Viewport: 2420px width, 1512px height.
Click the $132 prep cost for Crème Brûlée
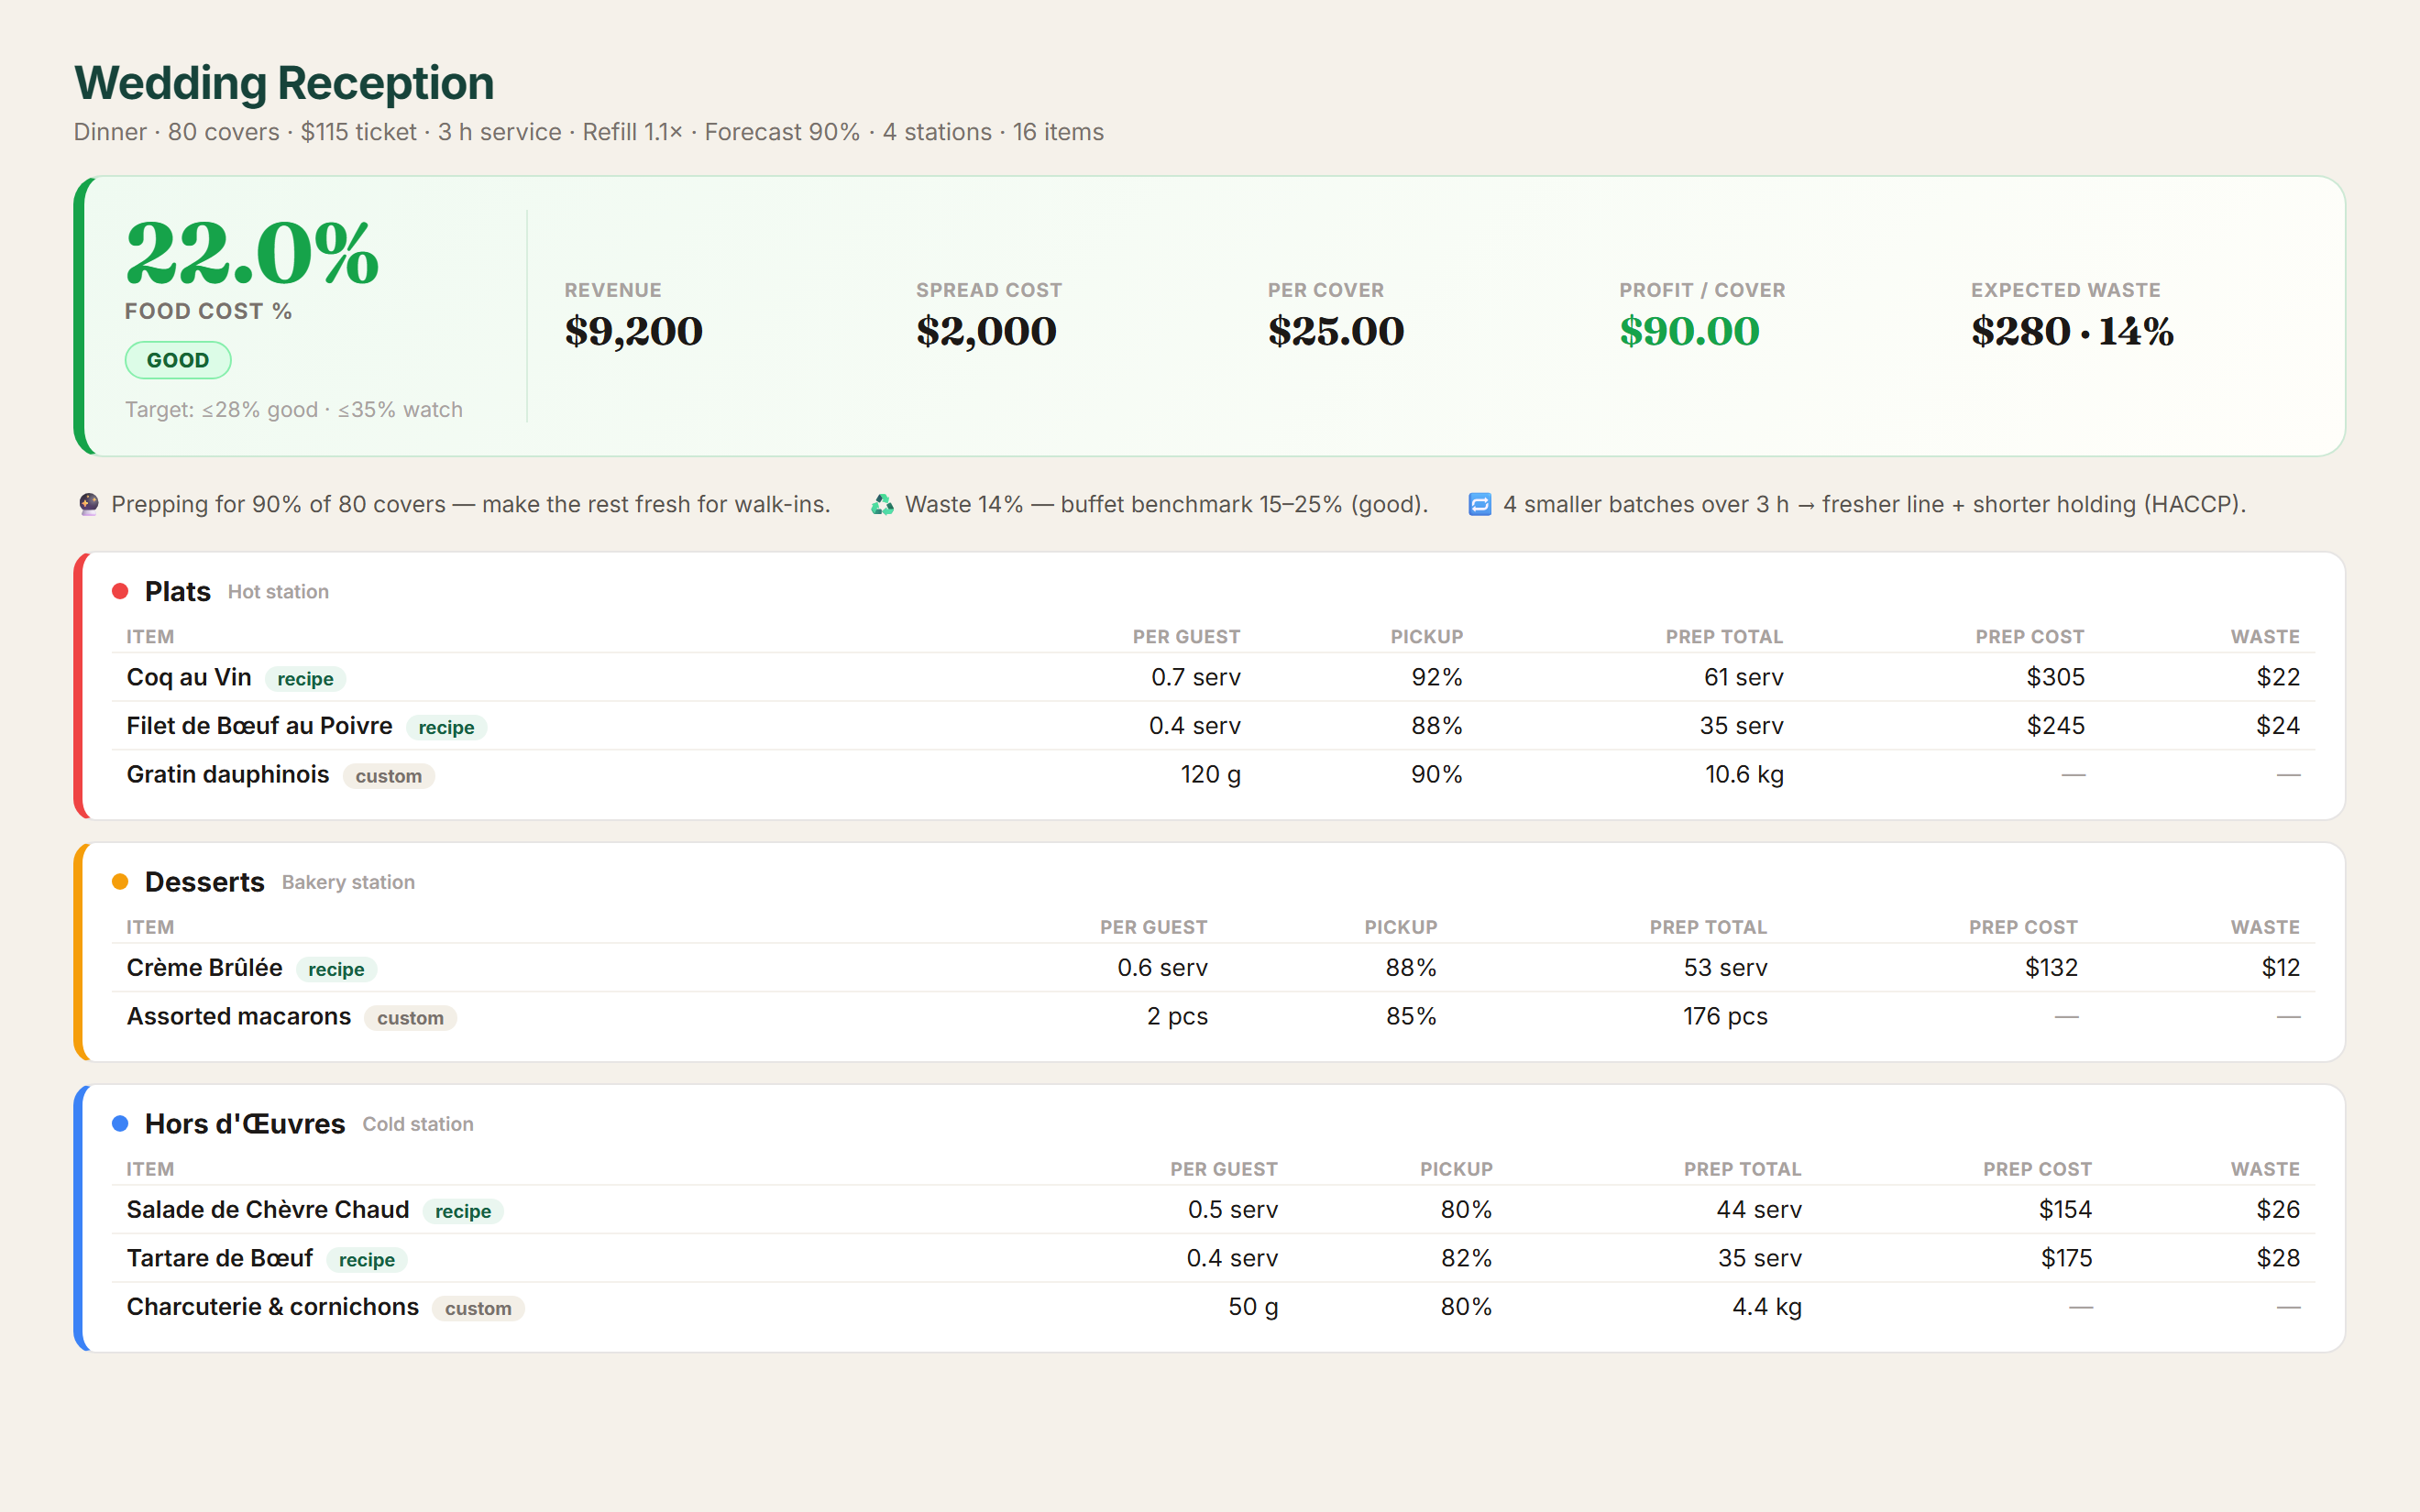[x=2051, y=967]
